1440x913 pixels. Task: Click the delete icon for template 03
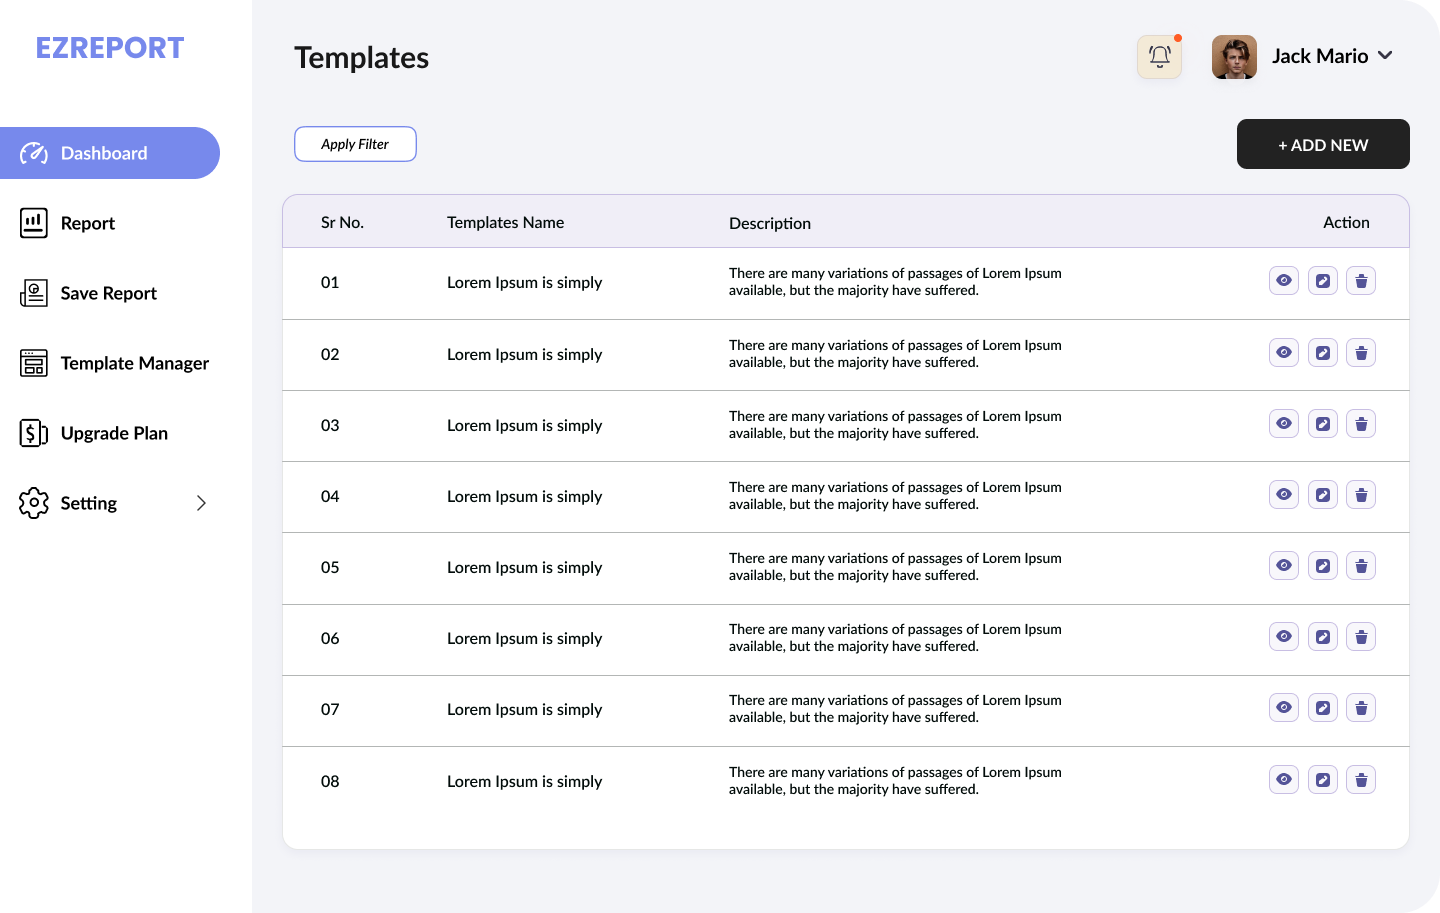[x=1361, y=423]
